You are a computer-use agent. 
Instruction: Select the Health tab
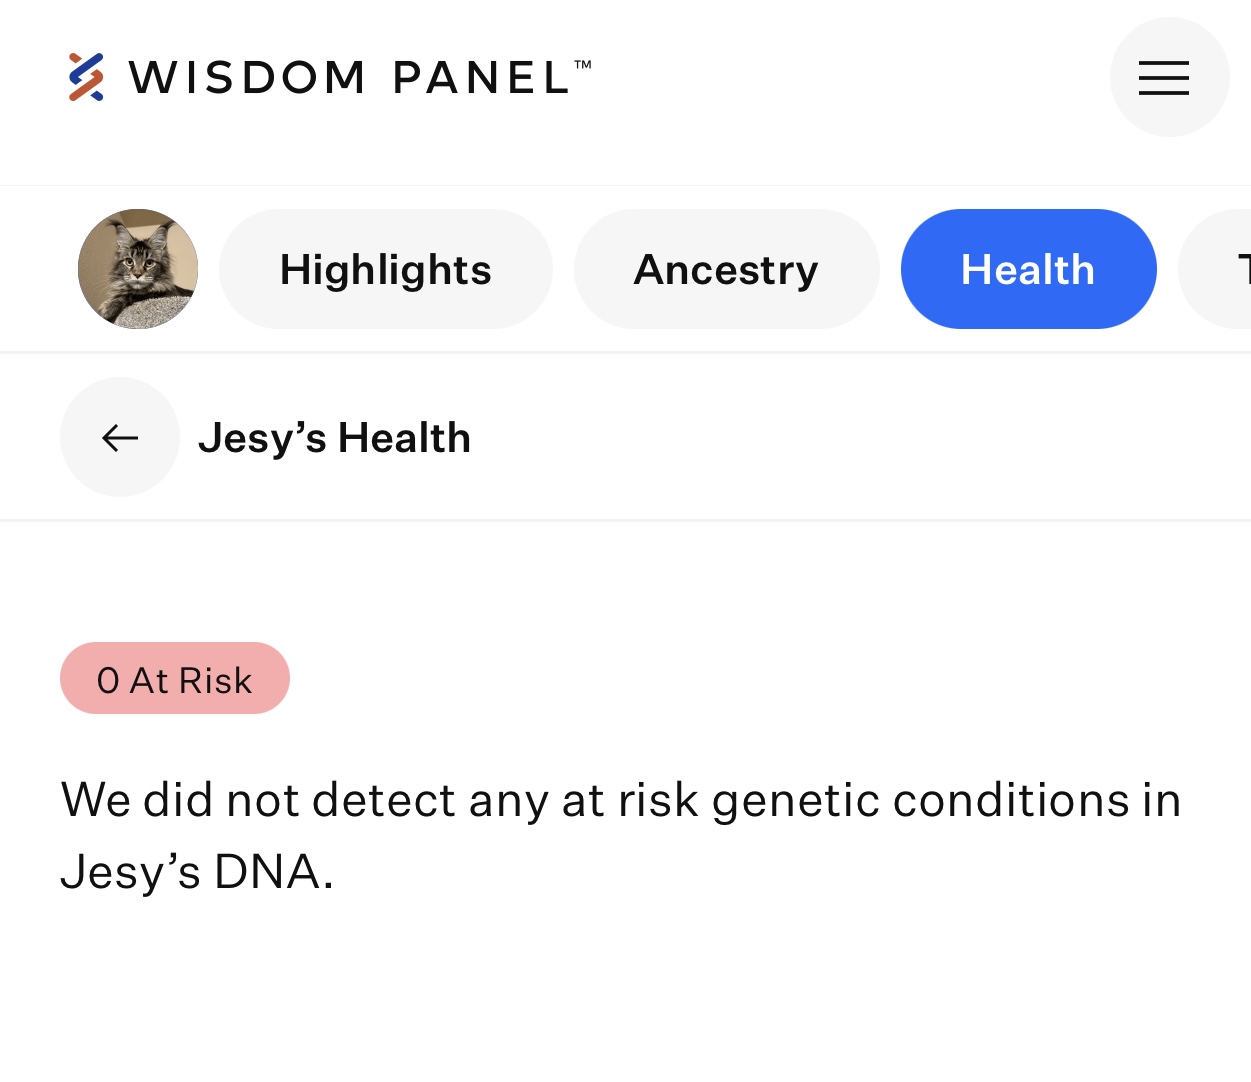[1029, 269]
